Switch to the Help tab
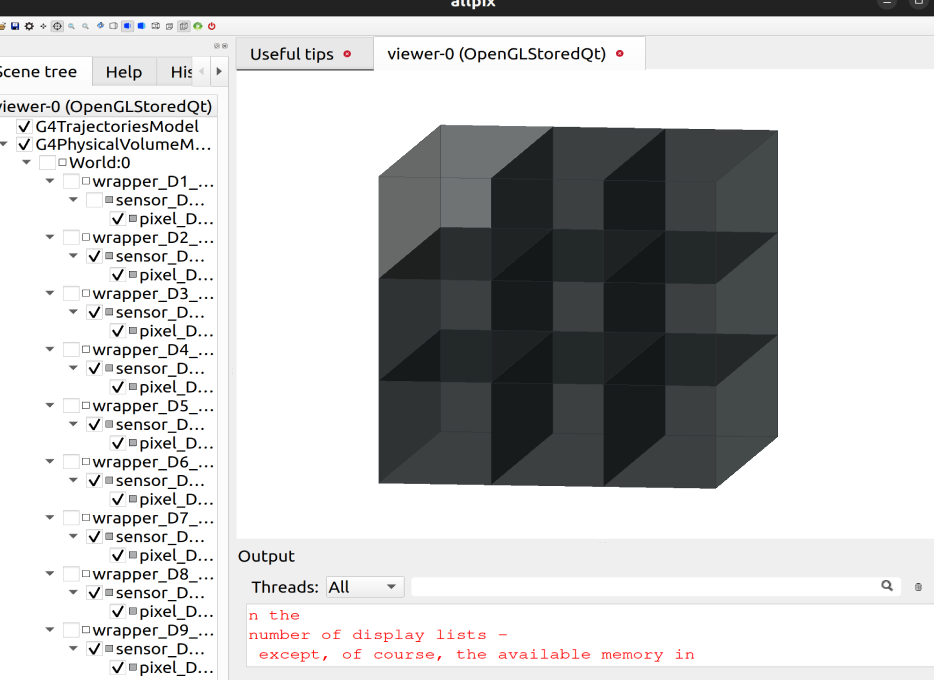This screenshot has width=934, height=680. [x=124, y=72]
